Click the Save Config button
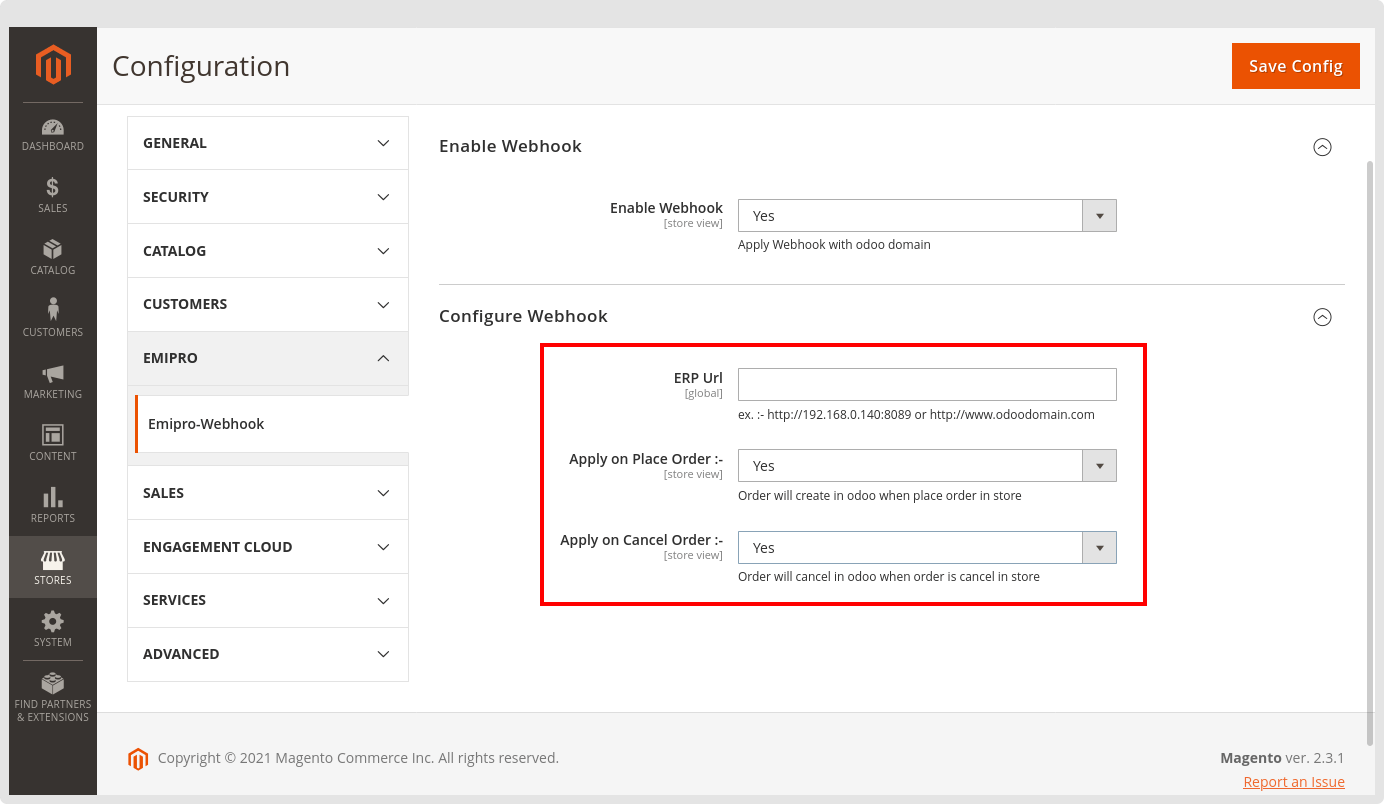1384x804 pixels. click(x=1295, y=66)
